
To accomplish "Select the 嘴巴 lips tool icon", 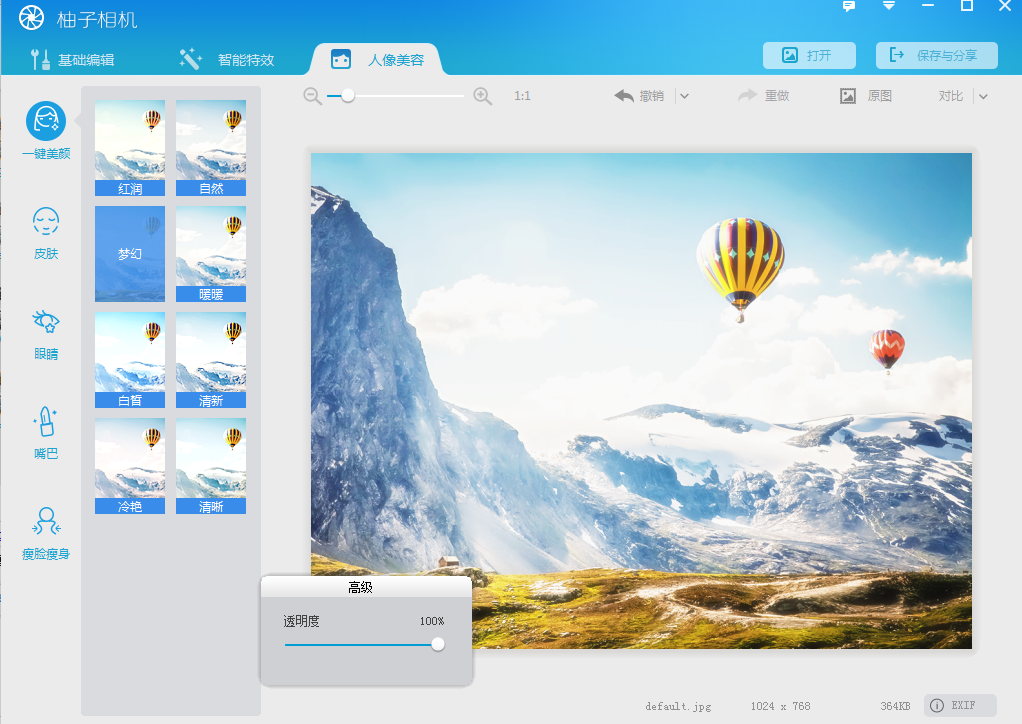I will point(46,422).
